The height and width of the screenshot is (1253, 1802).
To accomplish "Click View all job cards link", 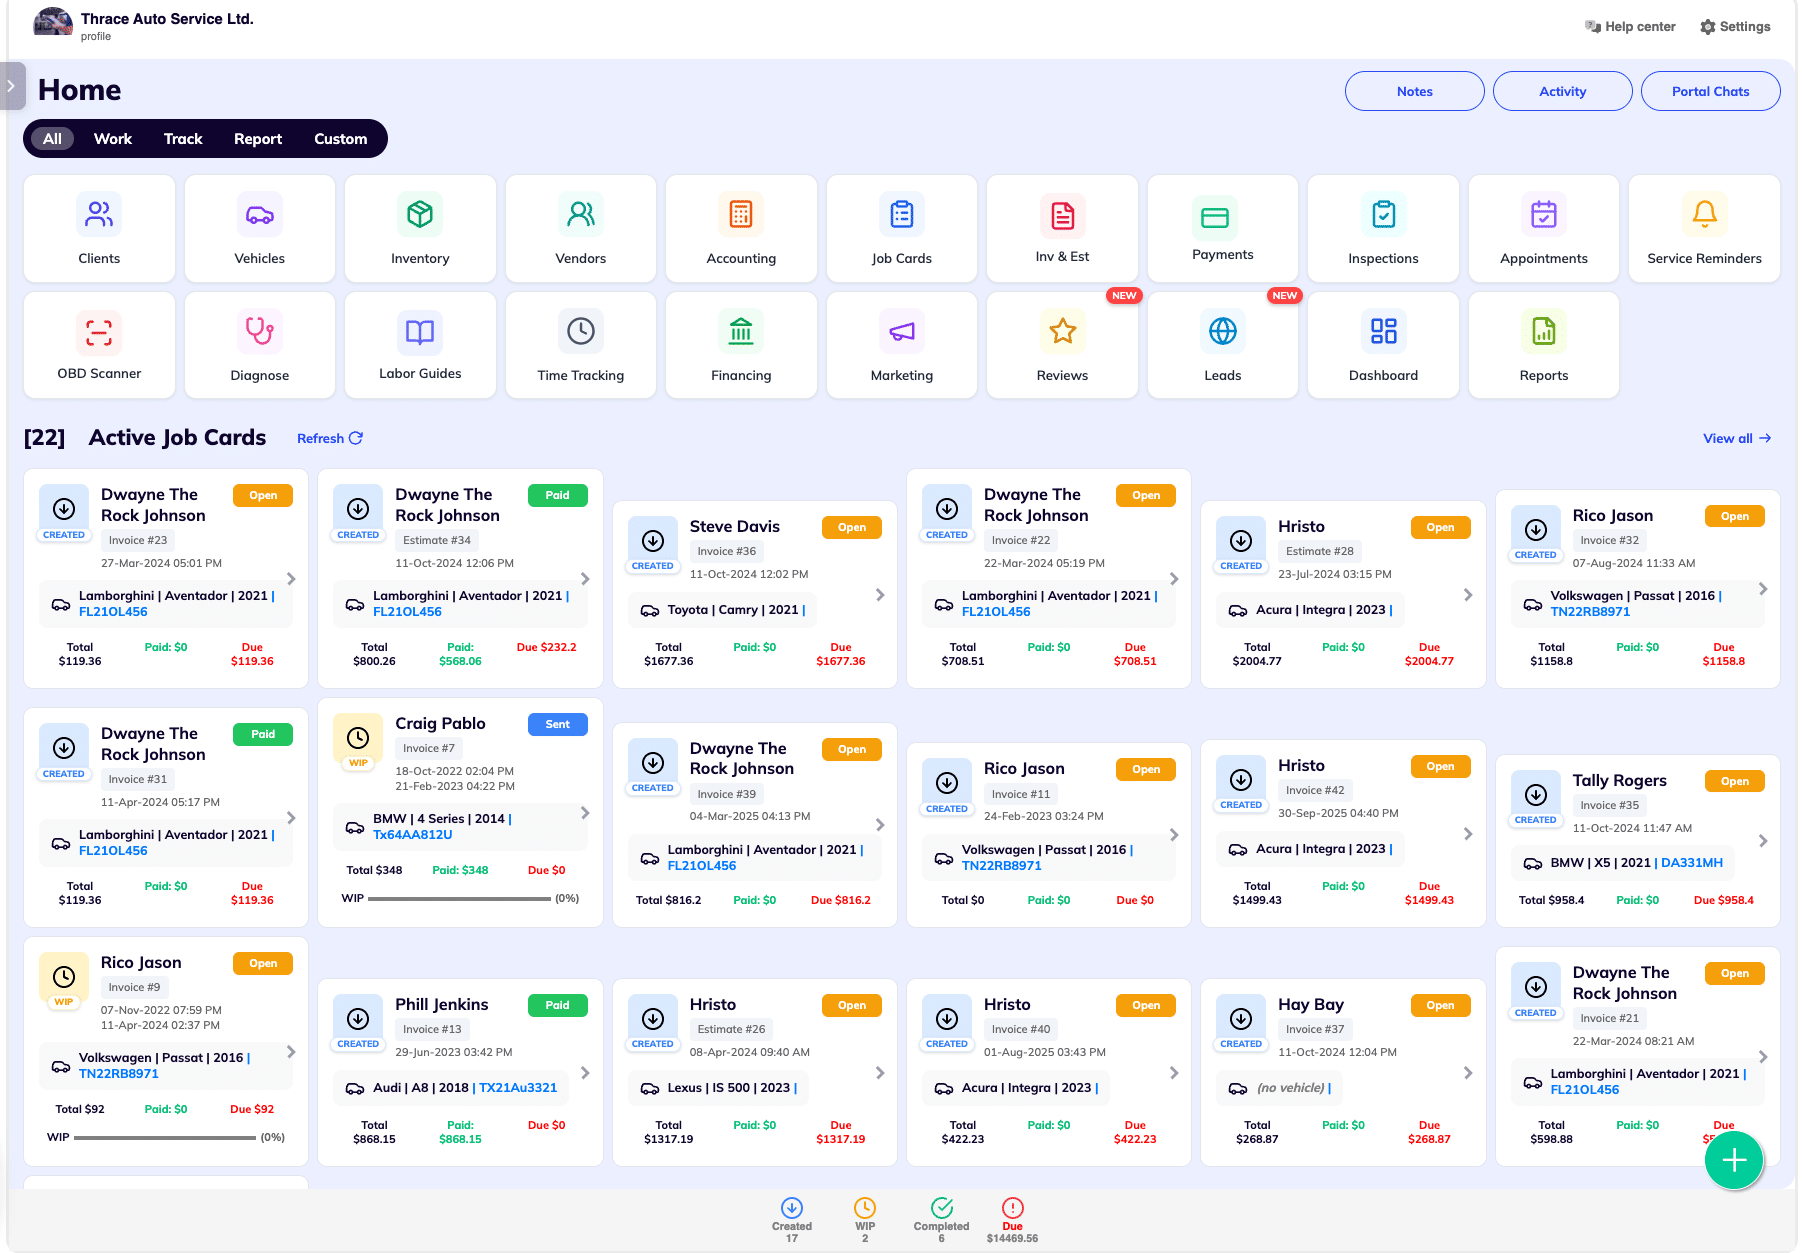I will coord(1737,438).
